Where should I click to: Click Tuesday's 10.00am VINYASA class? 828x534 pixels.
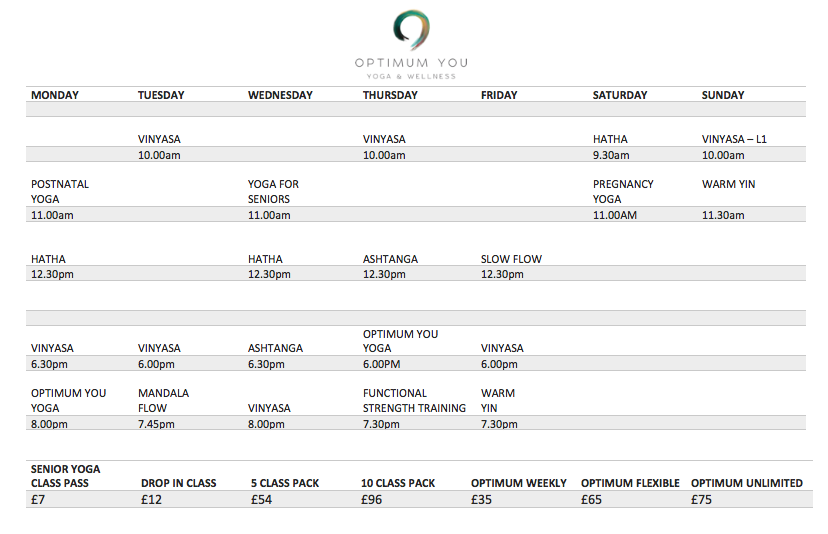click(159, 140)
